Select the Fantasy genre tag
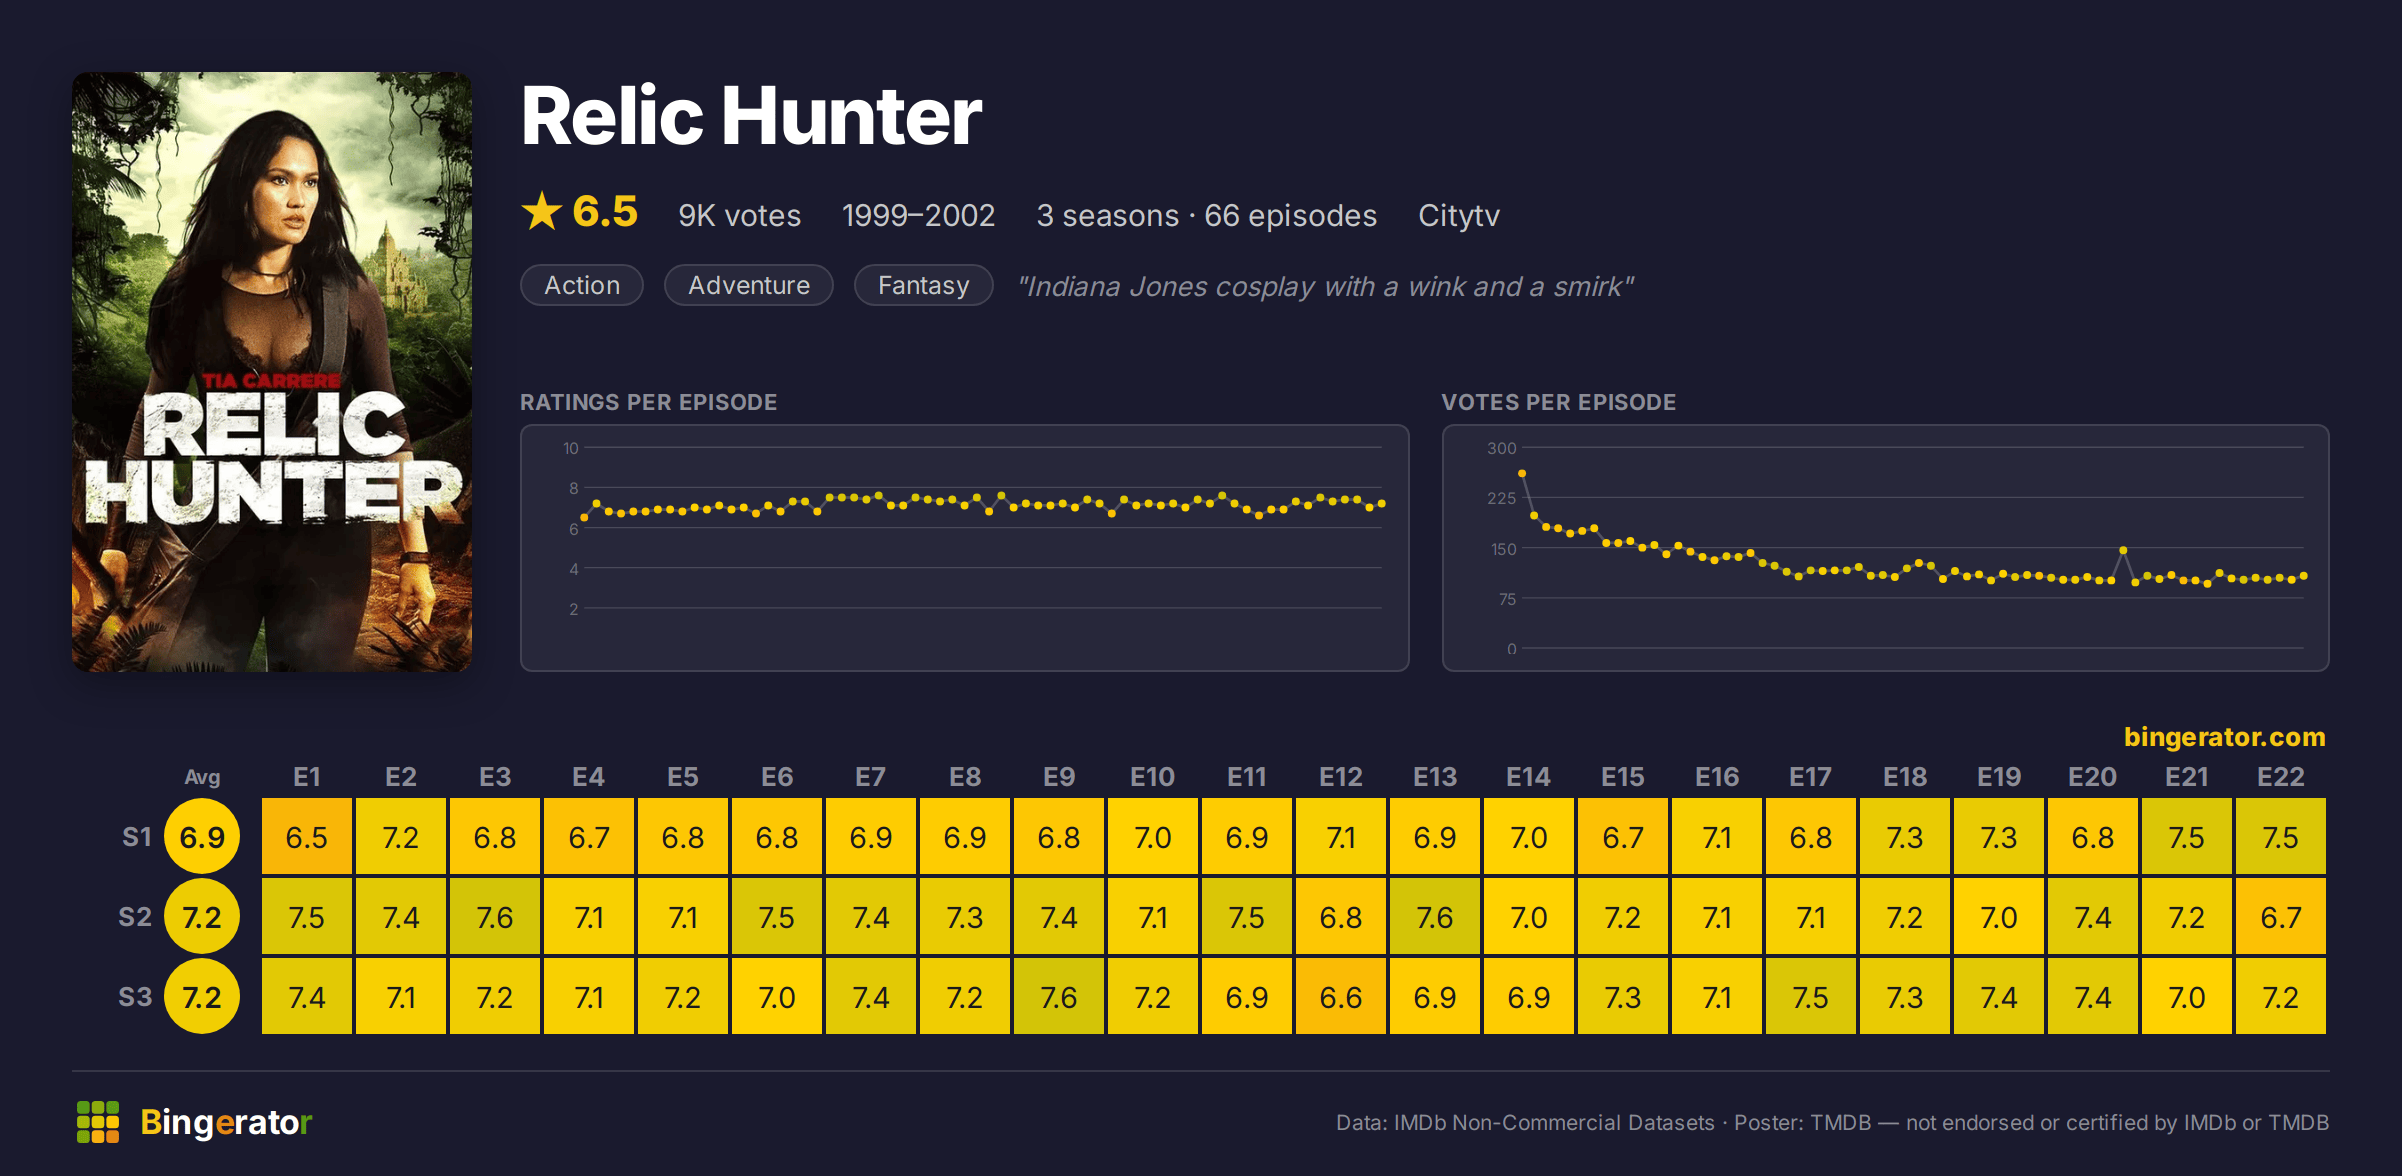This screenshot has width=2402, height=1176. point(923,285)
